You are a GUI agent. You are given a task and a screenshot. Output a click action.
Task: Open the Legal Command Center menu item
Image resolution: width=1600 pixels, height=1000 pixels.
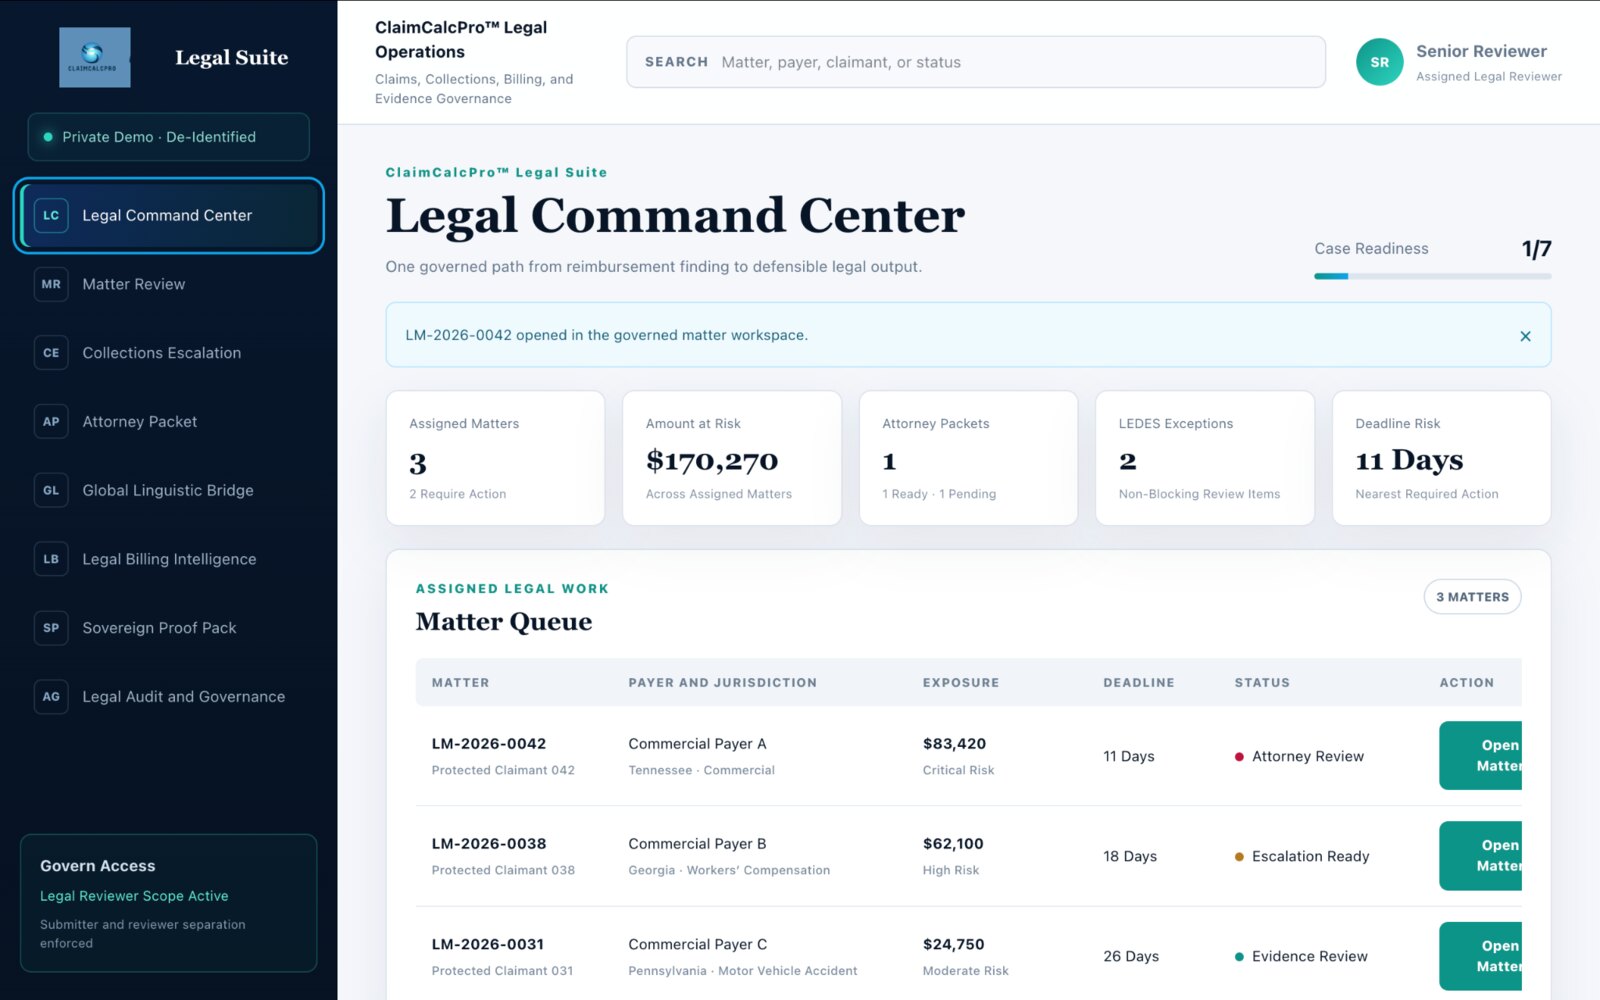coord(168,215)
